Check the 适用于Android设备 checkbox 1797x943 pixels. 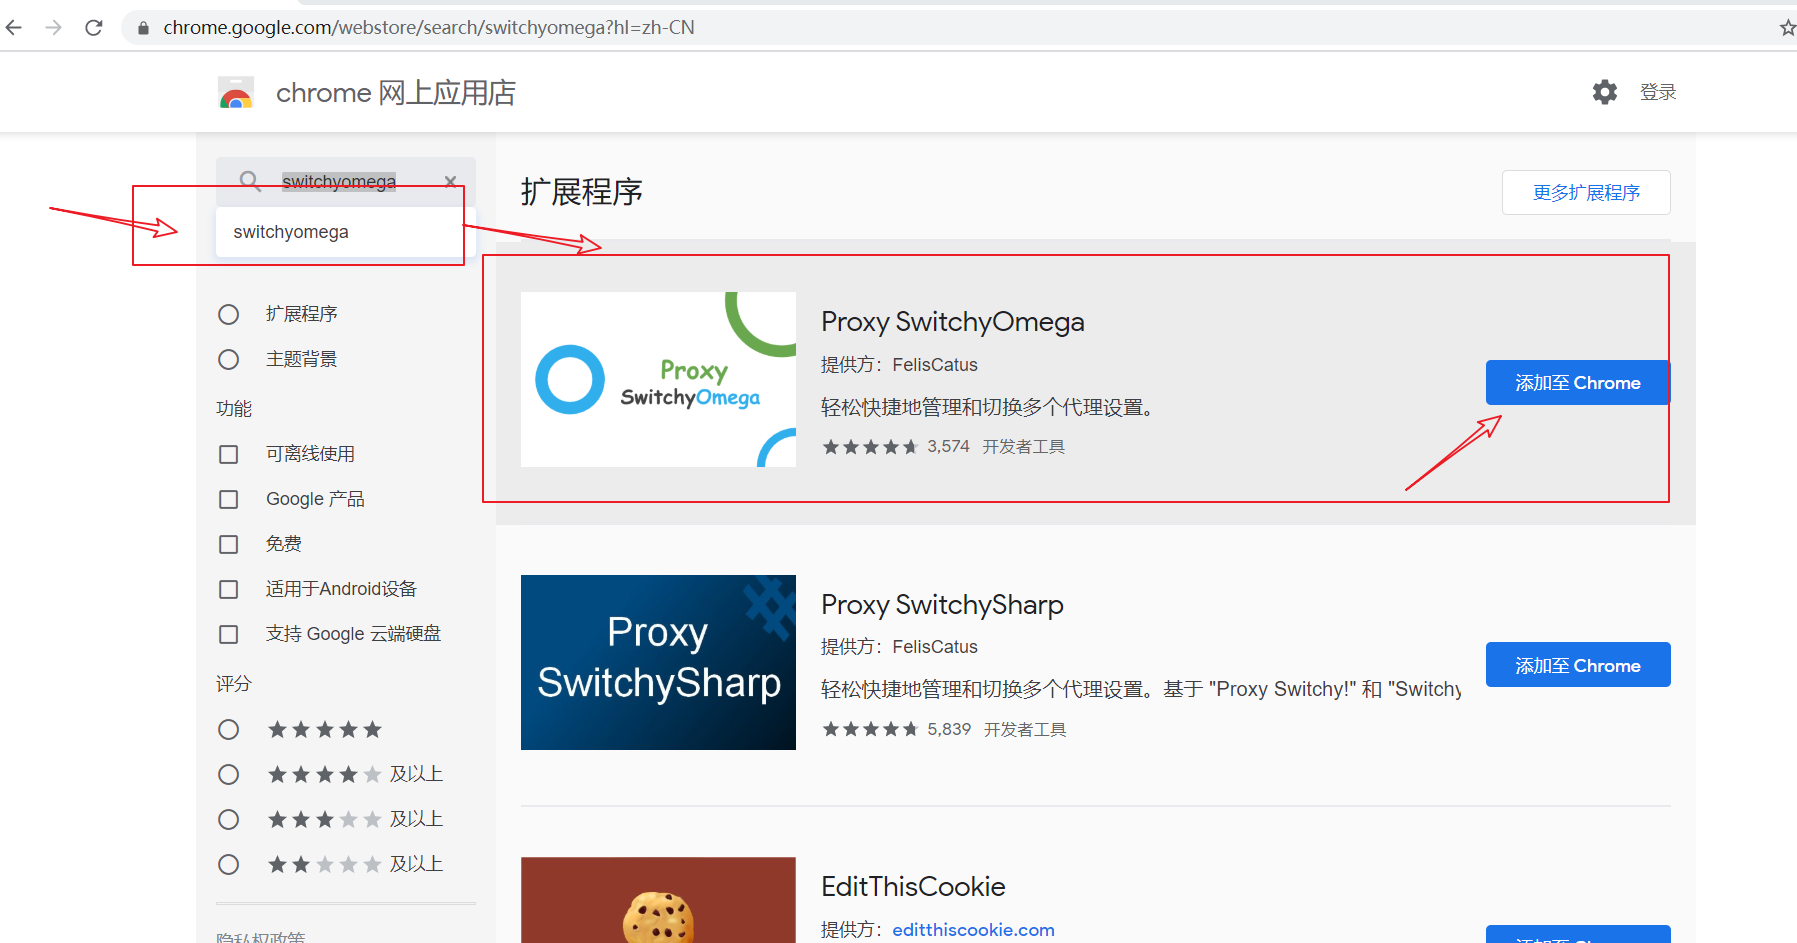(x=228, y=589)
